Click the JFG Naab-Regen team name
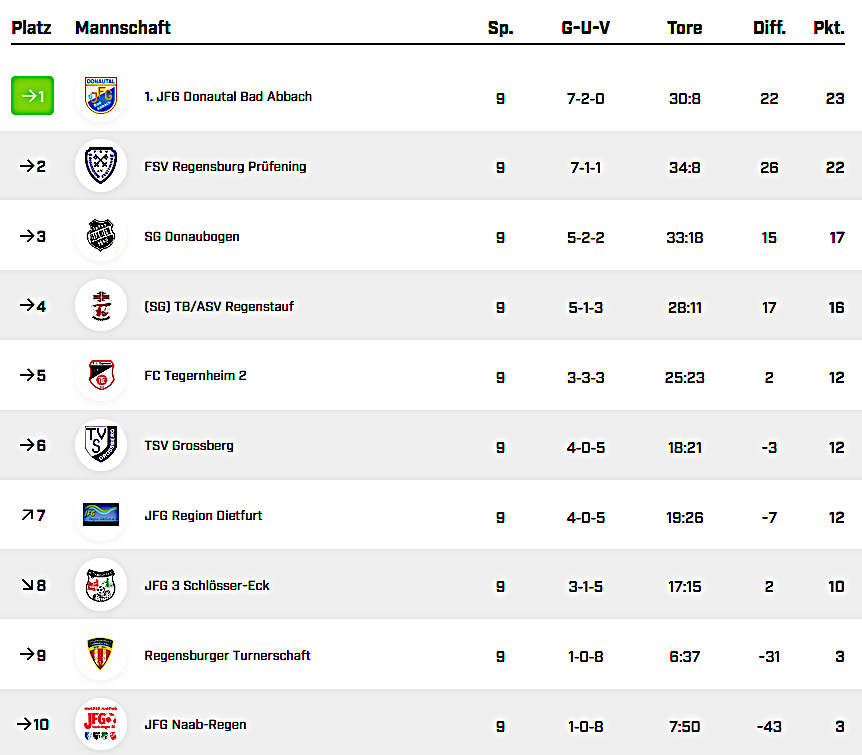 (195, 725)
